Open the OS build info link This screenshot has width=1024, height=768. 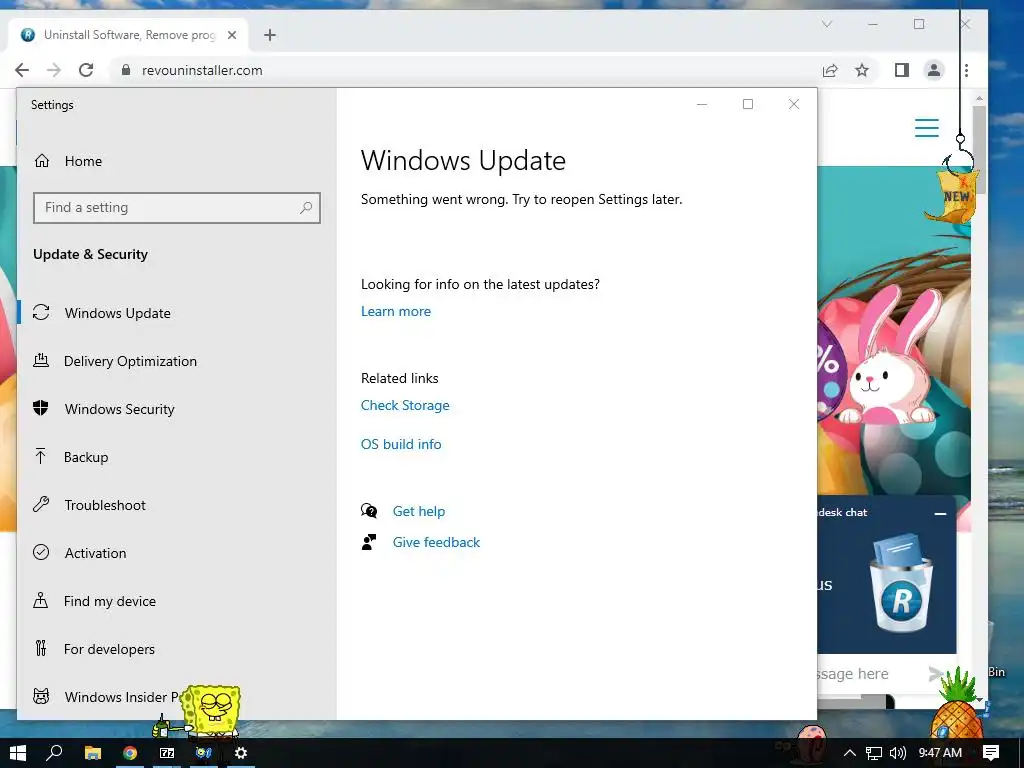coord(401,444)
